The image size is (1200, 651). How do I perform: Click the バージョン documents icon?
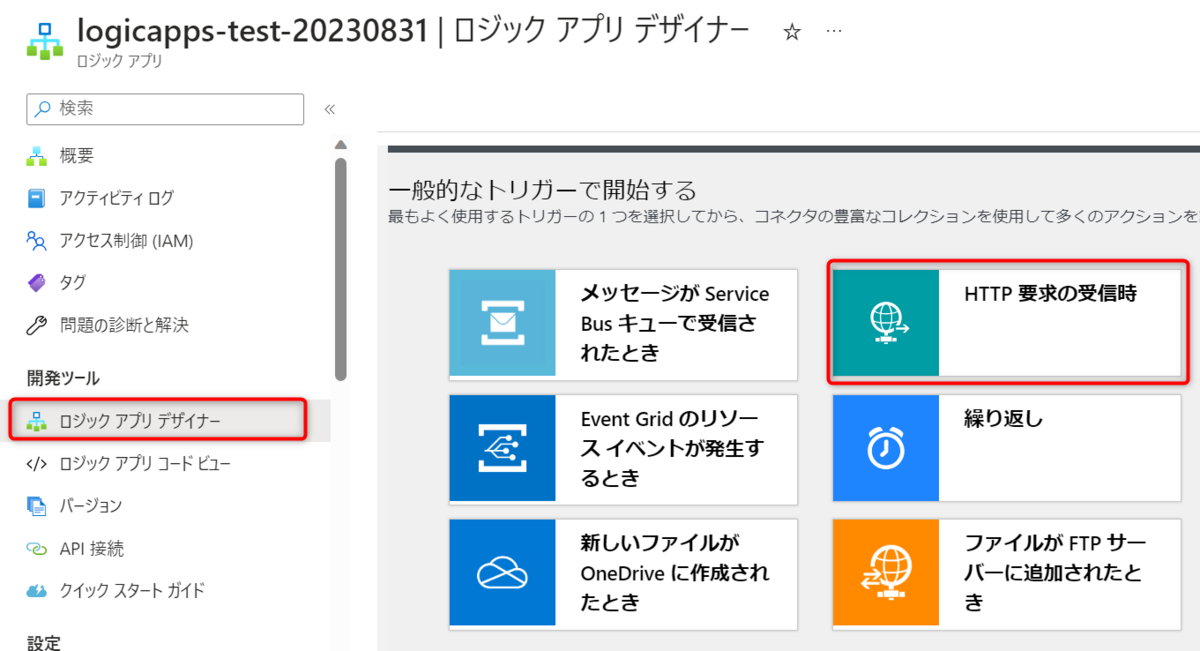point(37,506)
